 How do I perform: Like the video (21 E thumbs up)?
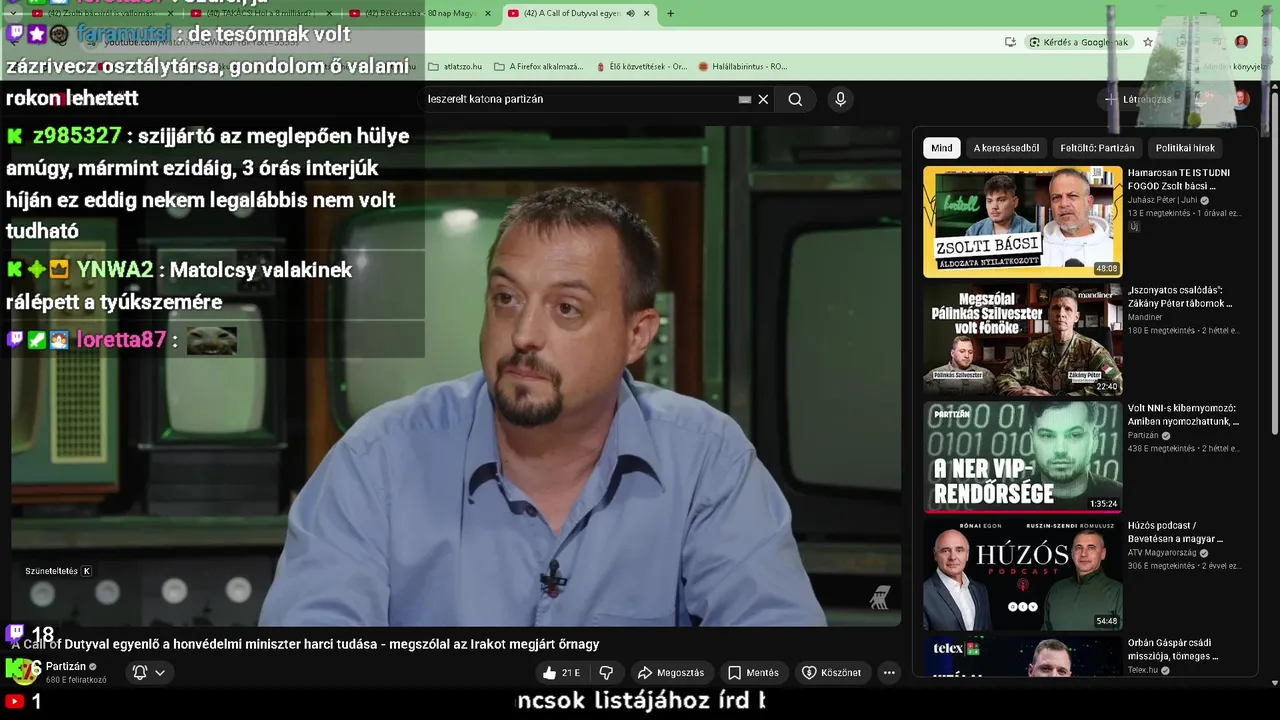(x=560, y=673)
